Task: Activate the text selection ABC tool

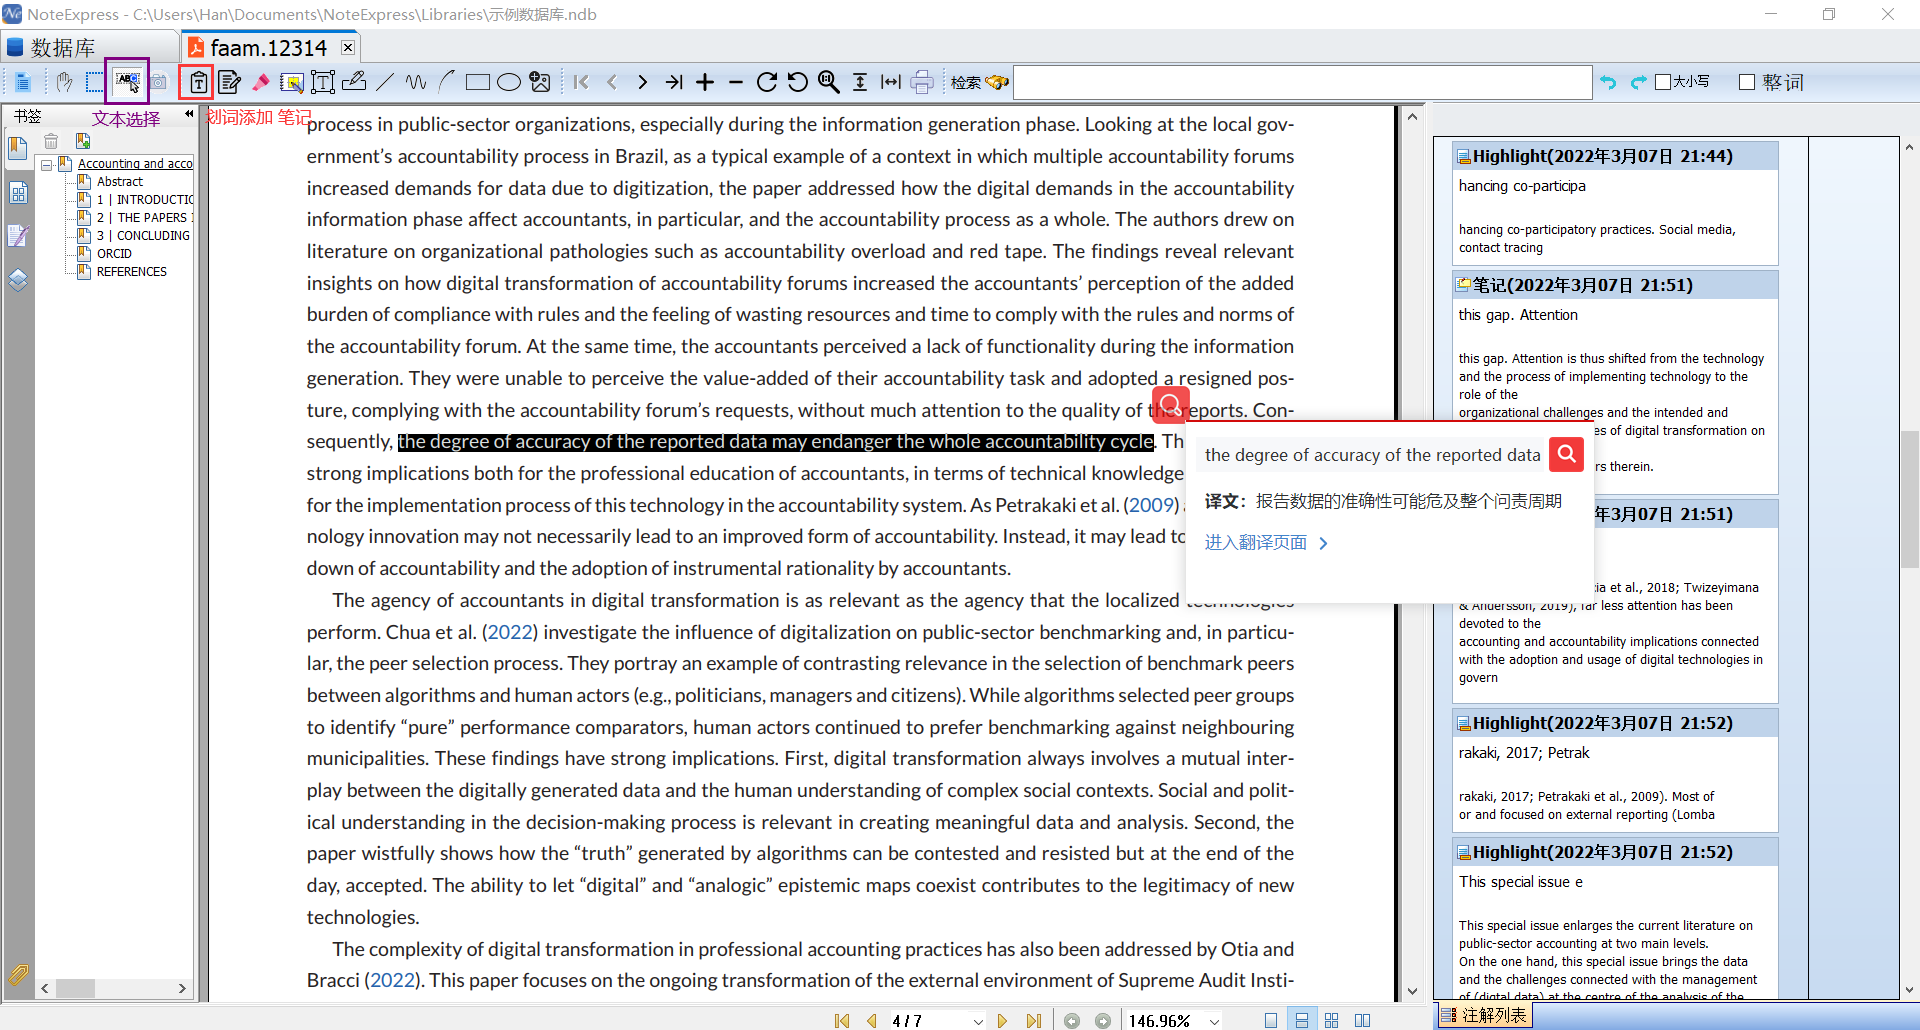Action: coord(127,82)
